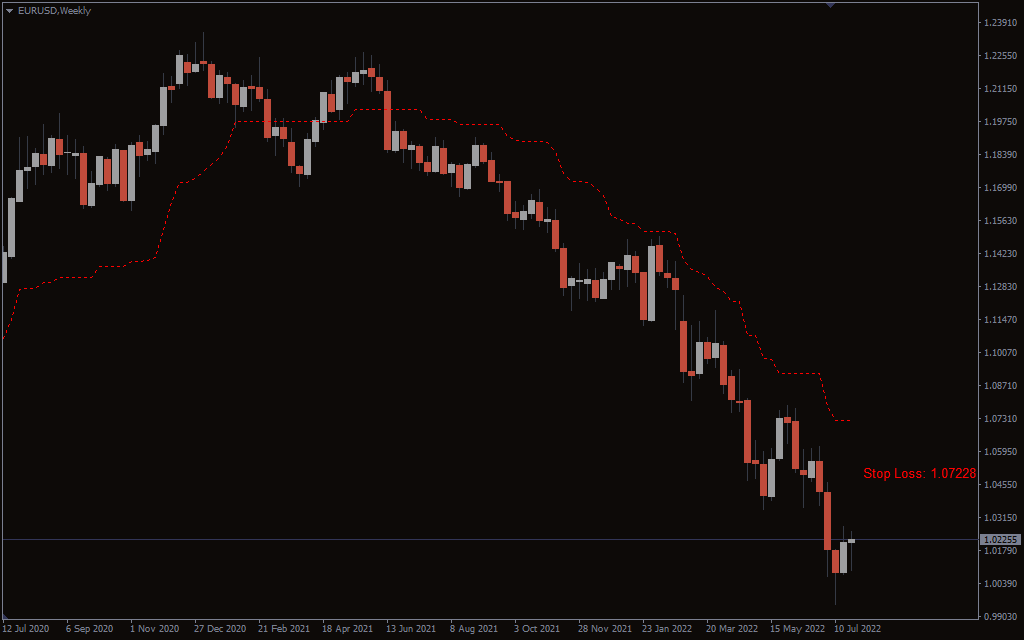Click the 12 Jul 2020 date label
Image resolution: width=1024 pixels, height=640 pixels.
coord(26,630)
